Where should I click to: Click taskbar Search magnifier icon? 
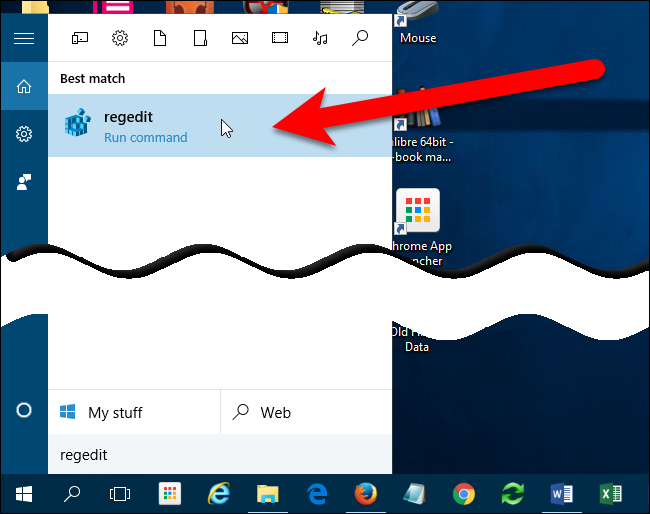tap(72, 494)
